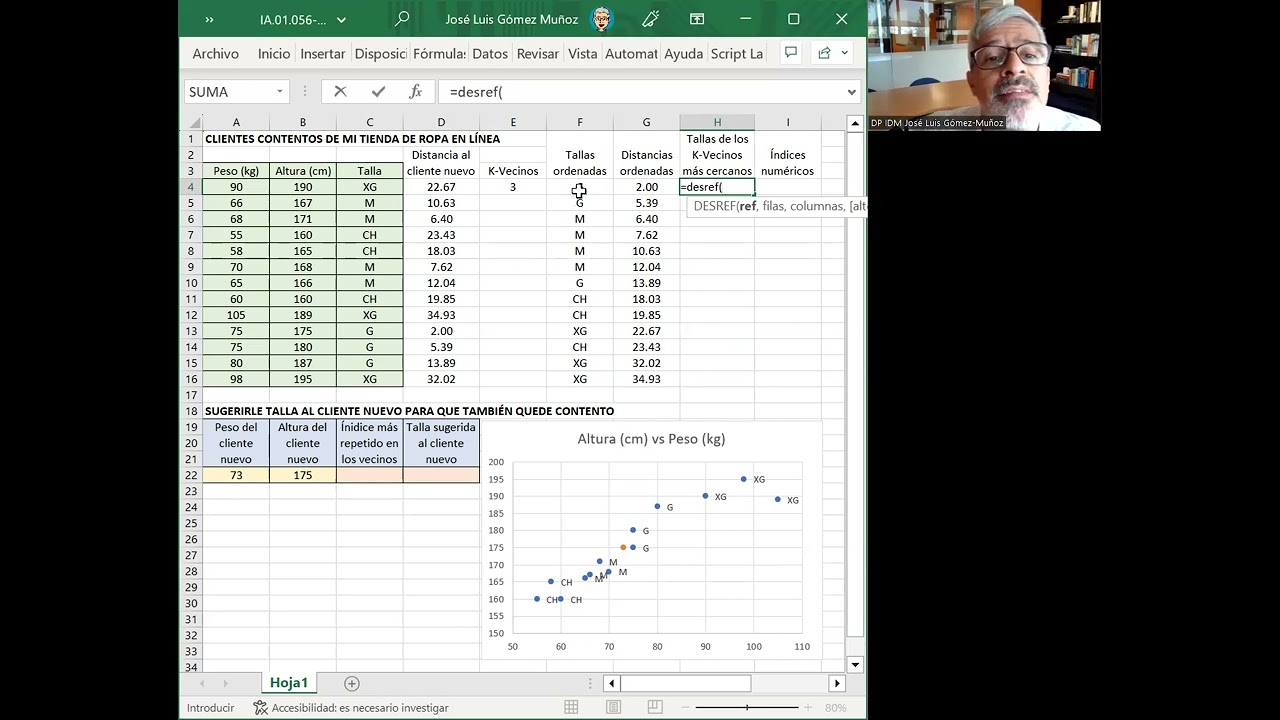Click the chart title Altura (cm) vs Peso (kg)
This screenshot has width=1280, height=720.
point(651,439)
